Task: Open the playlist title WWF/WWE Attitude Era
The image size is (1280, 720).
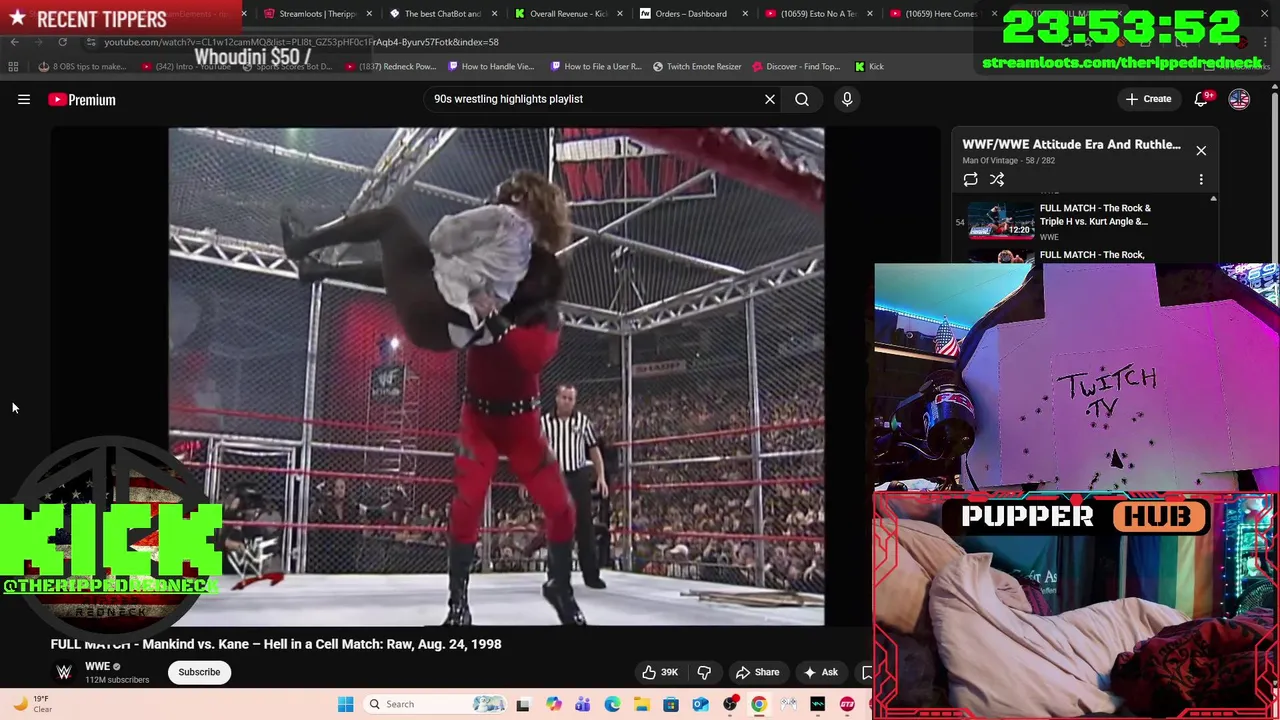Action: (x=1071, y=144)
